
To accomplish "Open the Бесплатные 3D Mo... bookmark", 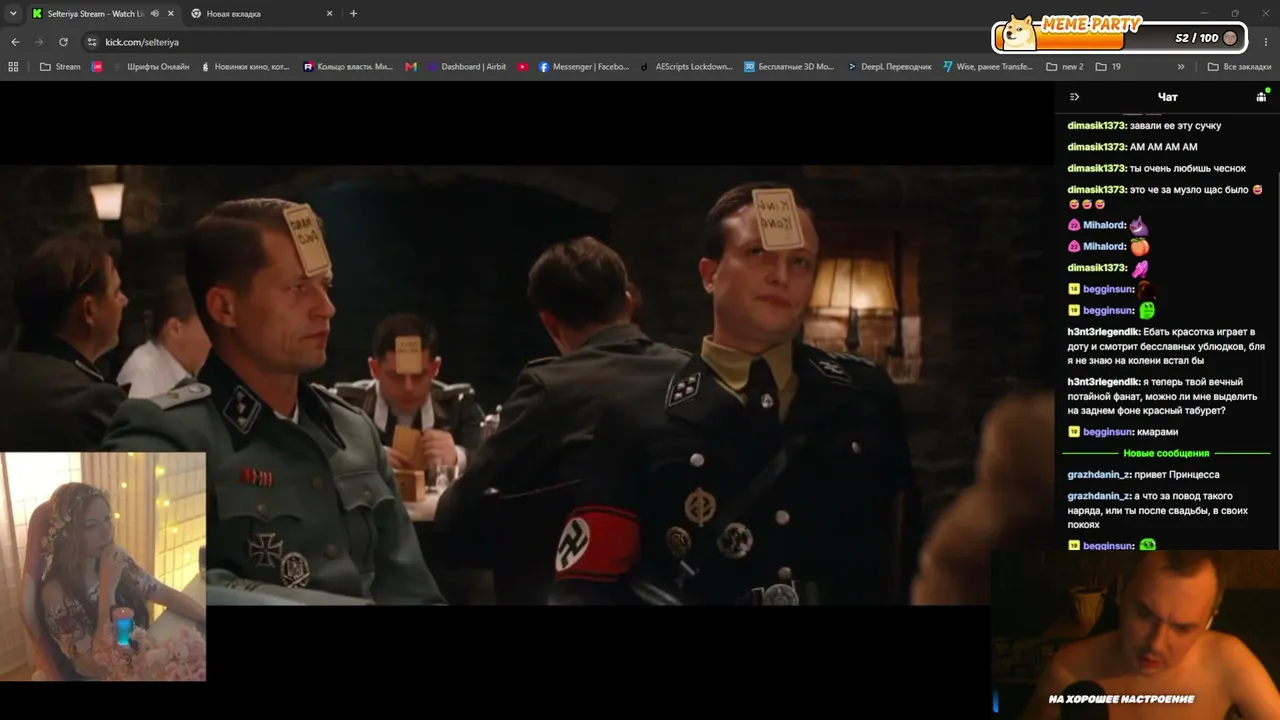I will 789,67.
